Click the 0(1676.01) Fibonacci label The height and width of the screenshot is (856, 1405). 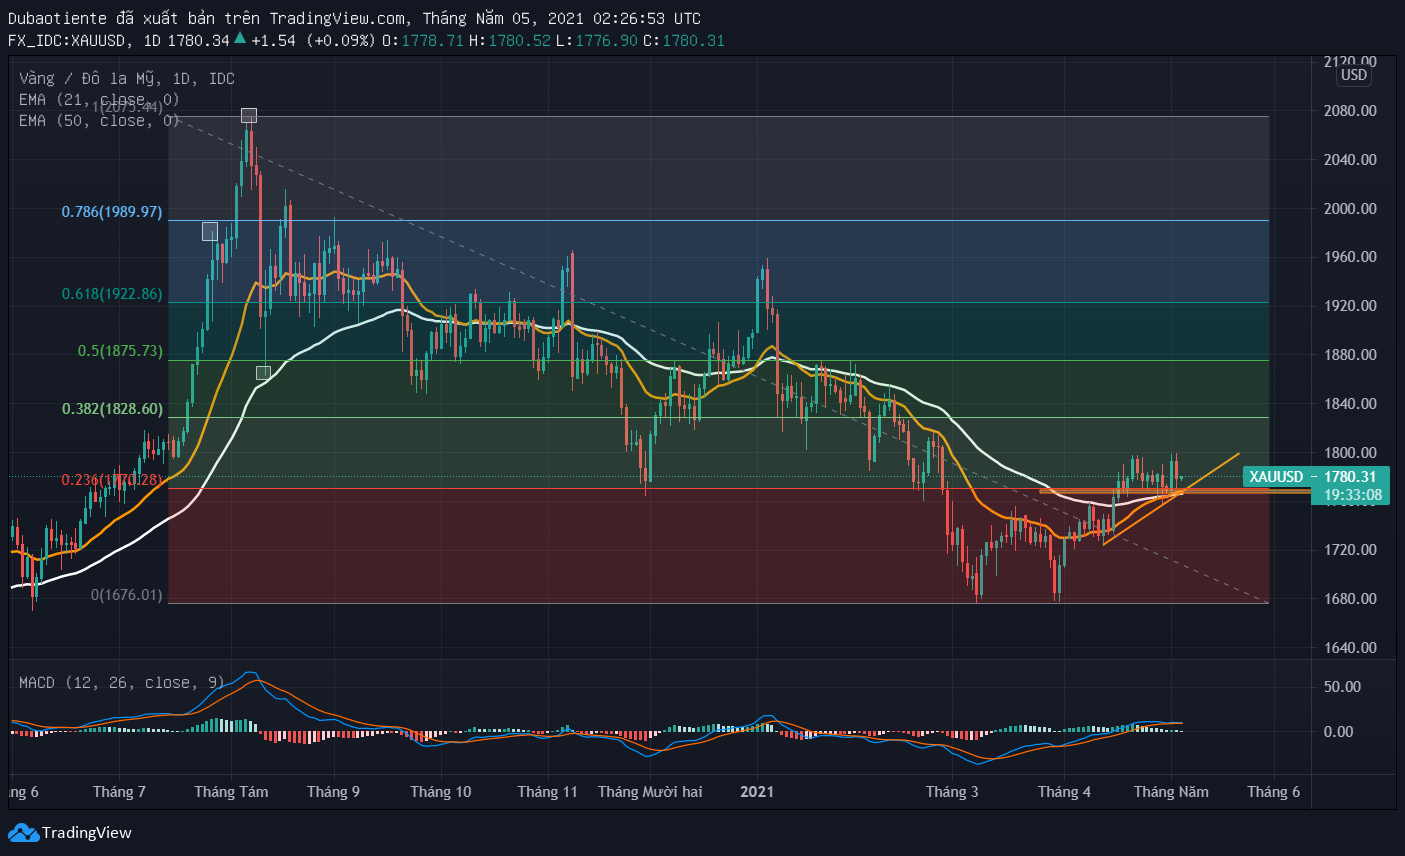(x=126, y=595)
